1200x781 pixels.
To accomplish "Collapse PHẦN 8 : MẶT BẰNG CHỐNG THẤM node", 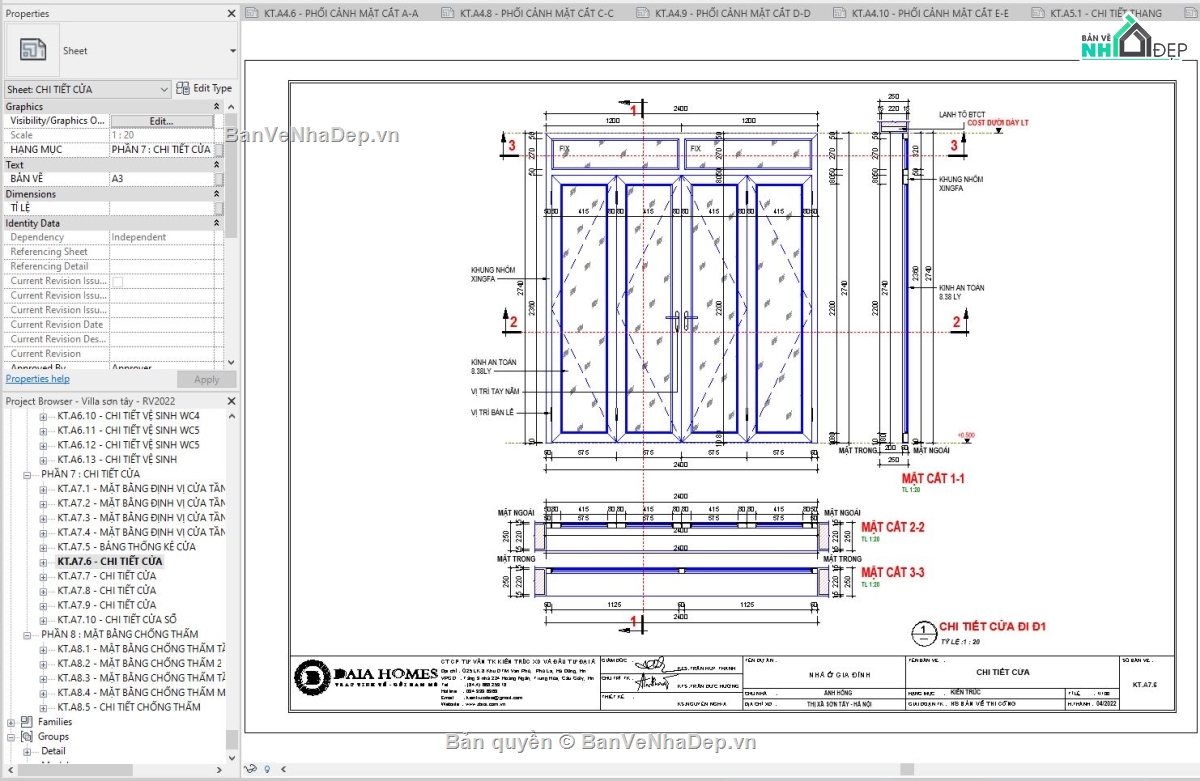I will click(28, 634).
